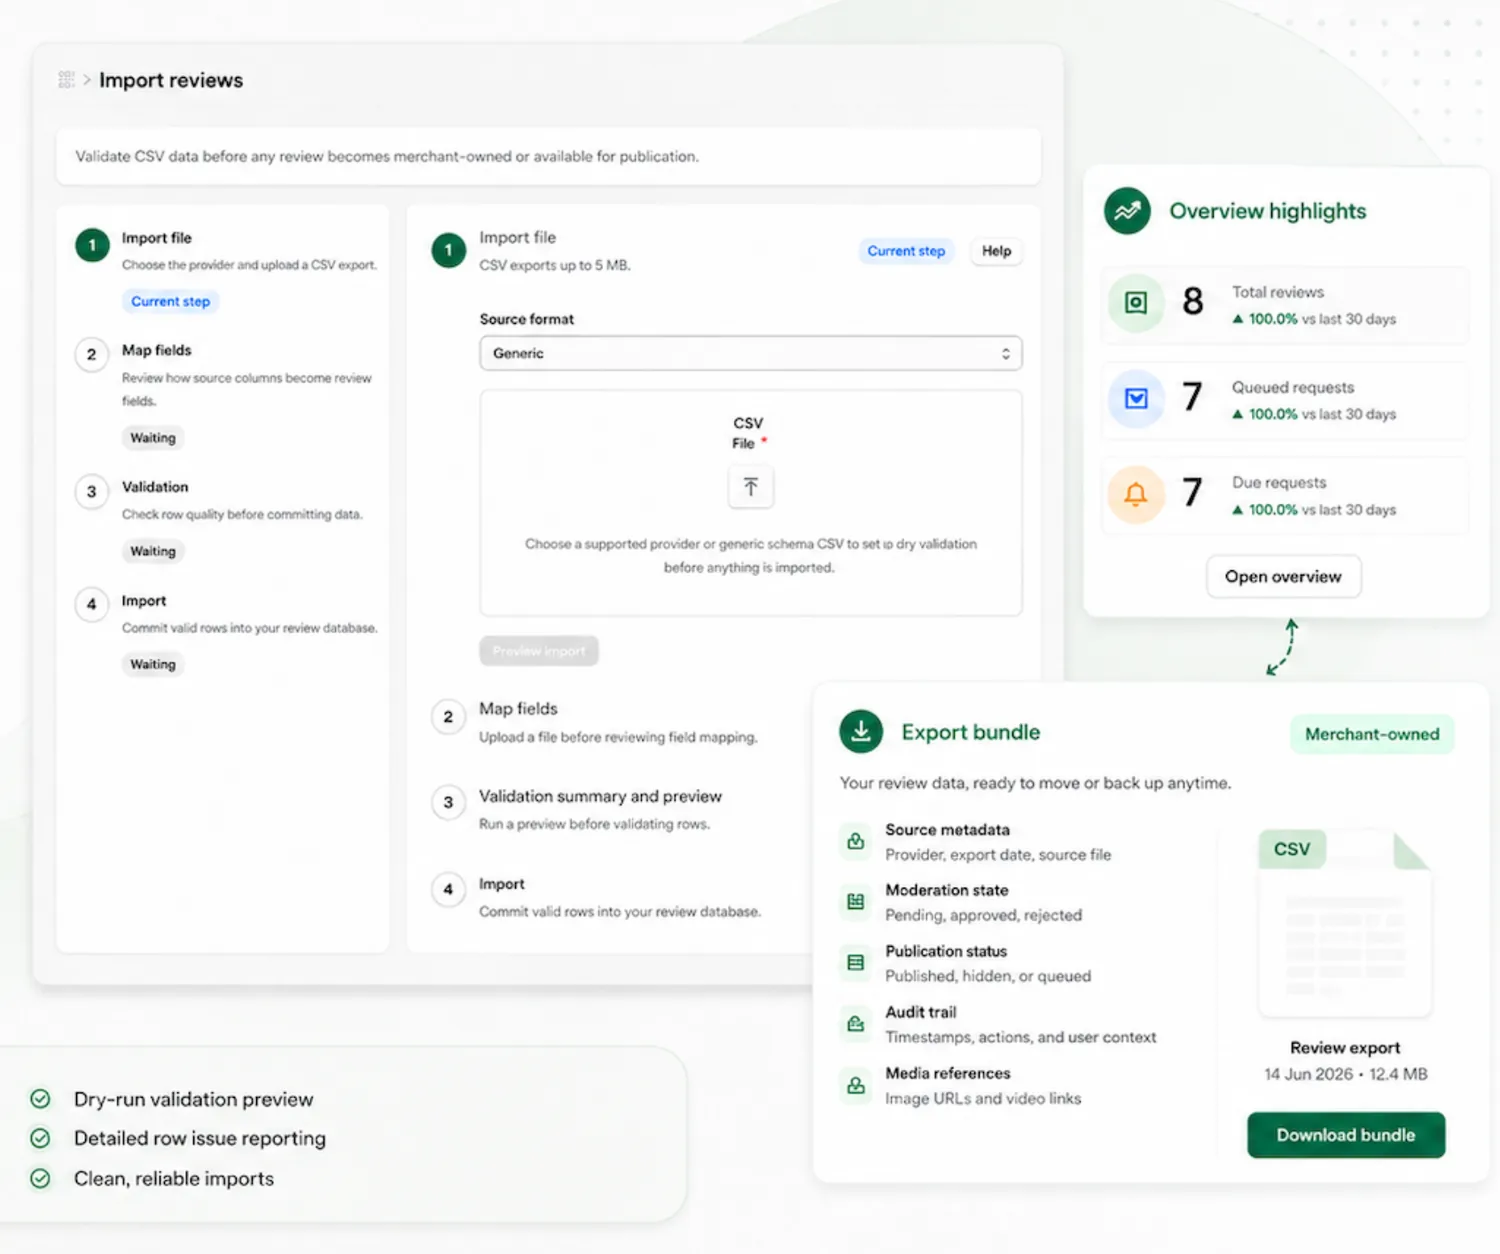Screen dimensions: 1500x1254
Task: Click the Help button
Action: coord(996,251)
